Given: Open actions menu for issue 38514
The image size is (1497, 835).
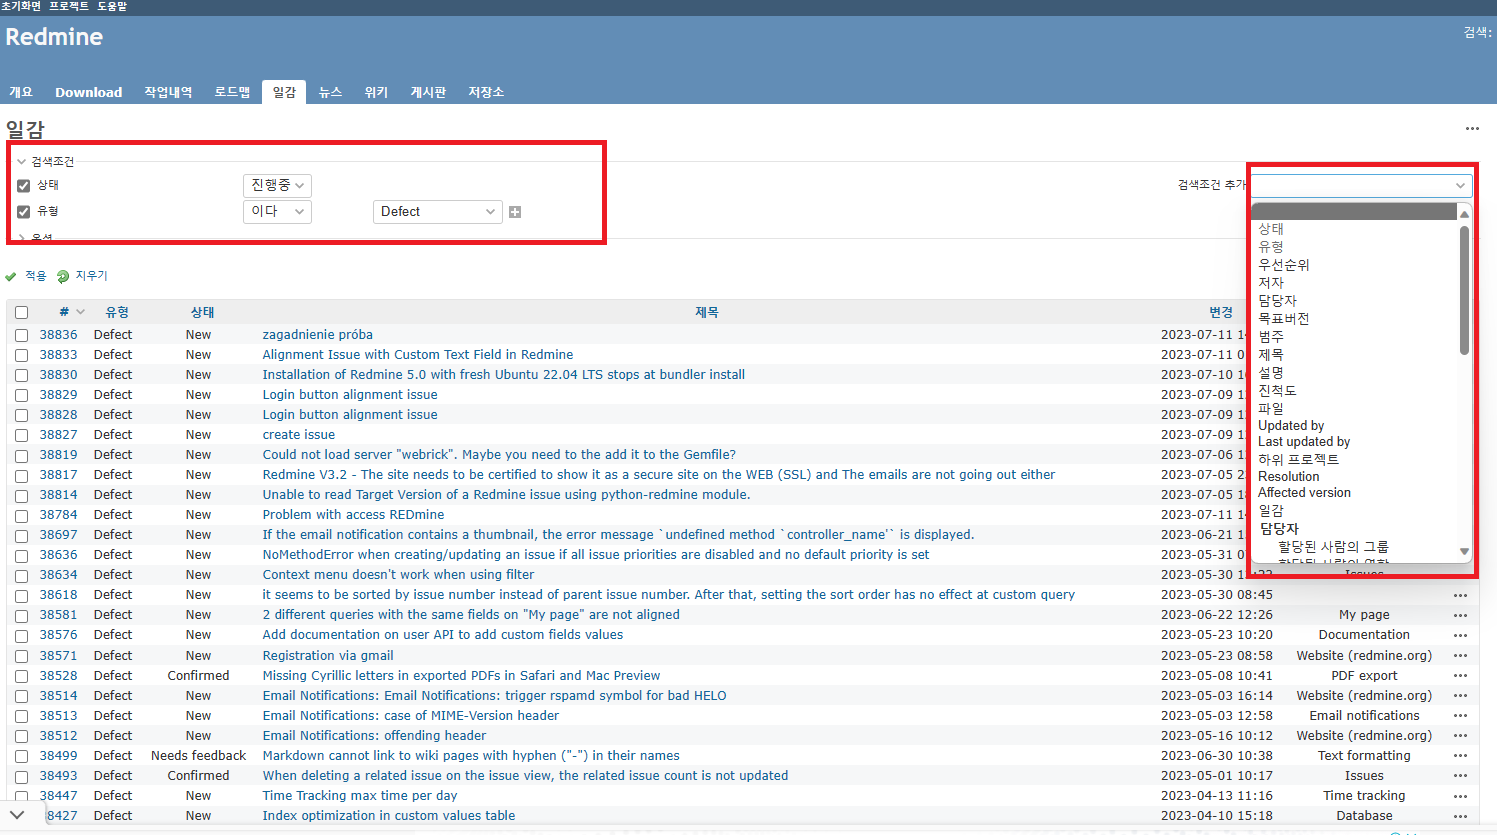Looking at the screenshot, I should click(1461, 696).
